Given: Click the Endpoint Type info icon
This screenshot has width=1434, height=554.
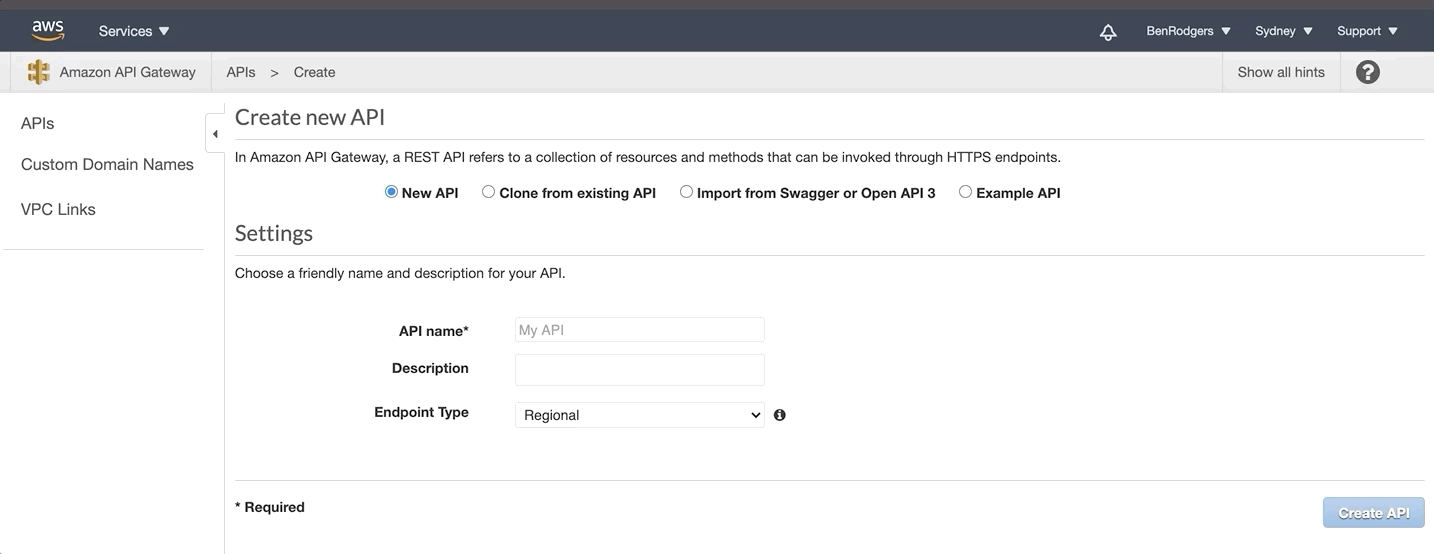Looking at the screenshot, I should [780, 415].
